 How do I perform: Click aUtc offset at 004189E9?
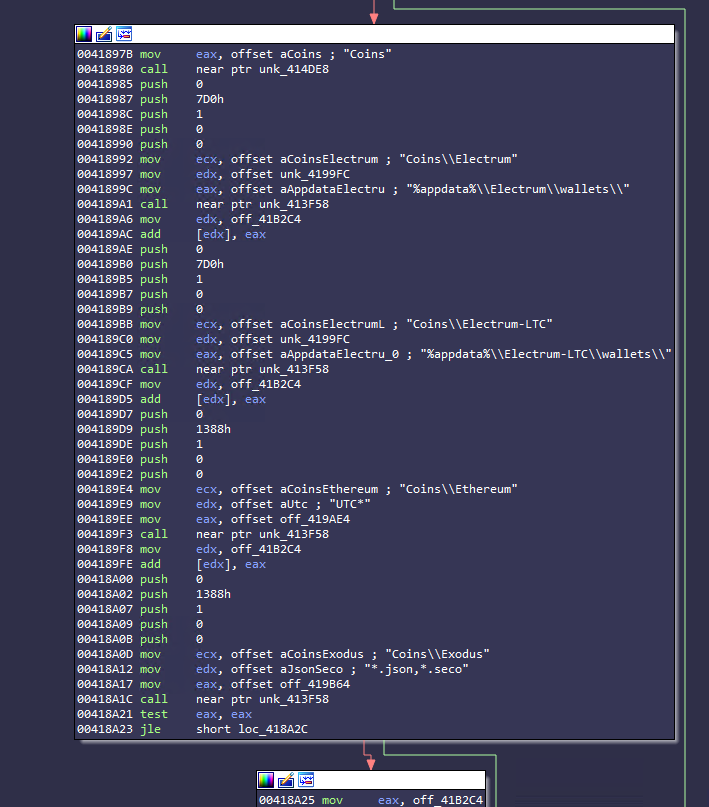coord(294,504)
